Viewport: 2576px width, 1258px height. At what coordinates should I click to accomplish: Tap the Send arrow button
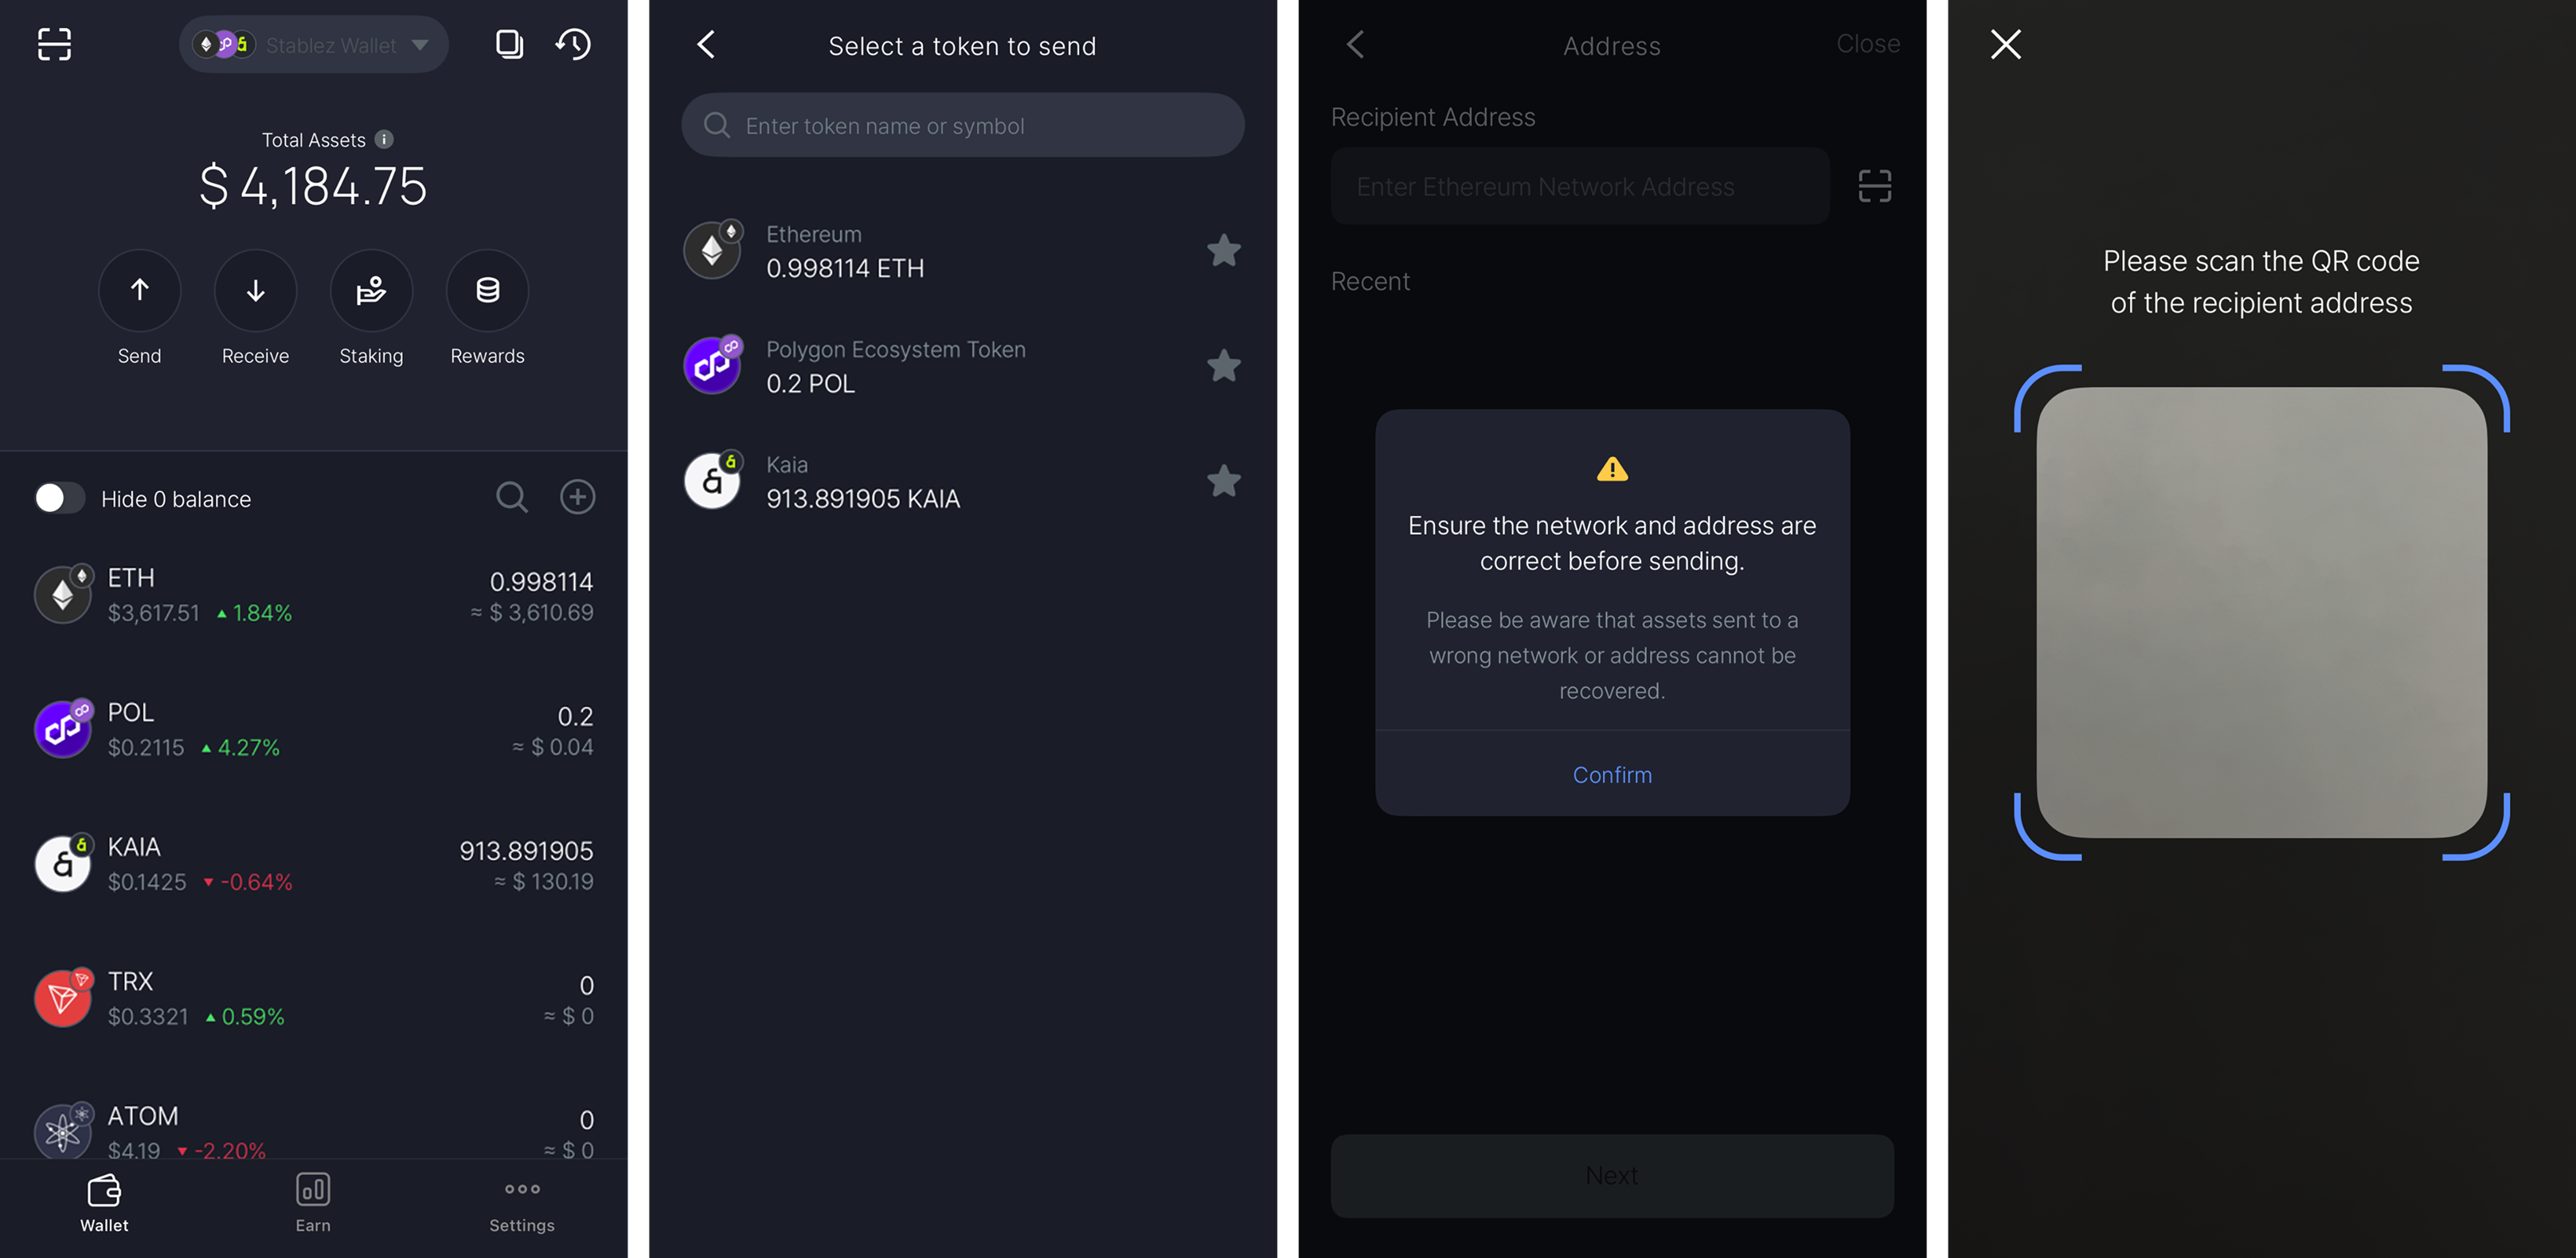(x=139, y=290)
